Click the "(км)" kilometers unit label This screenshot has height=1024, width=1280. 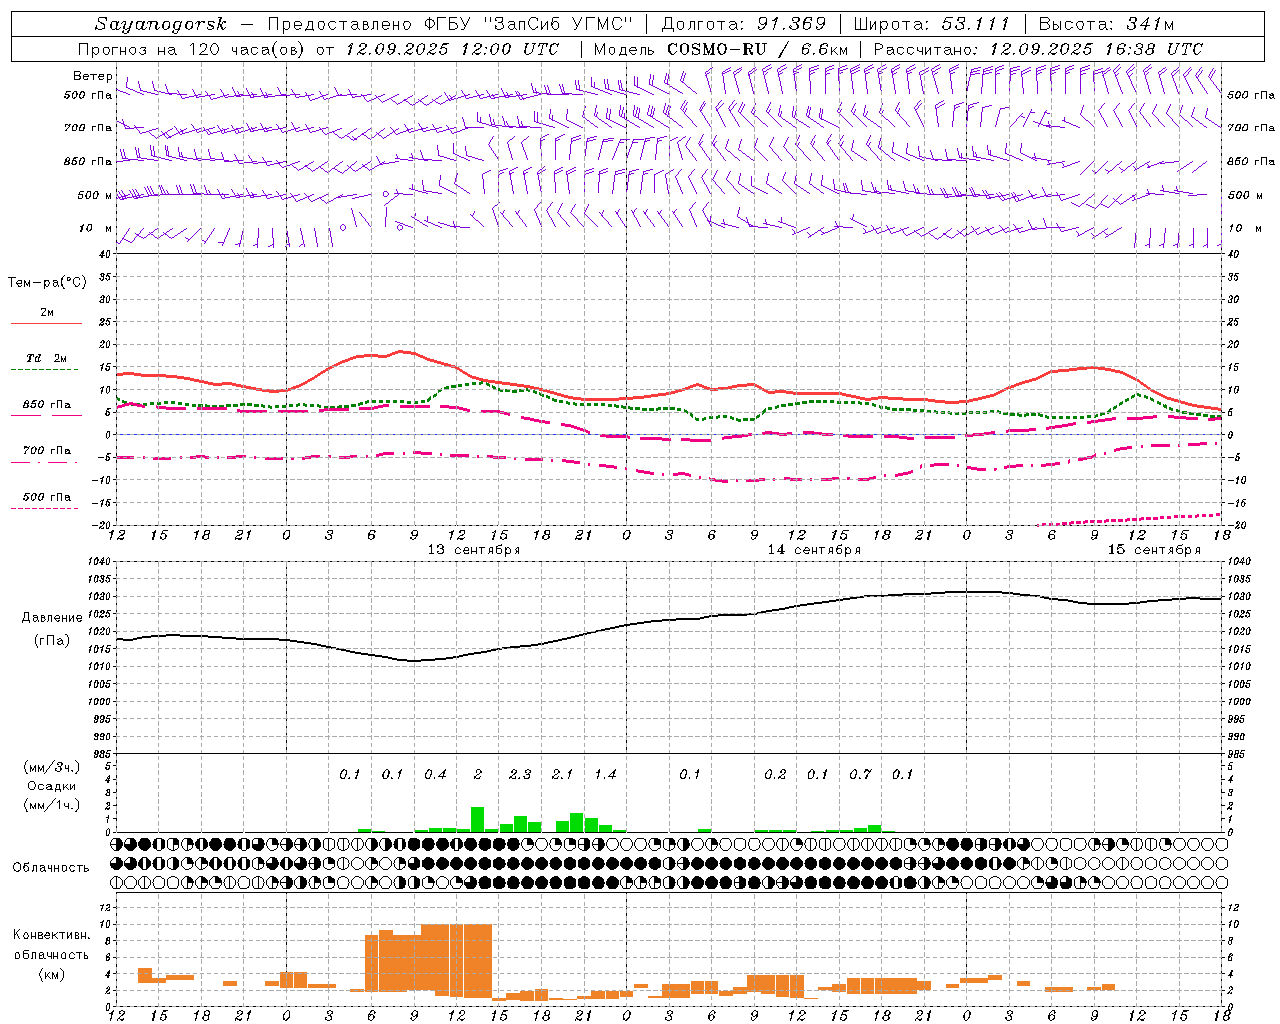(x=51, y=974)
